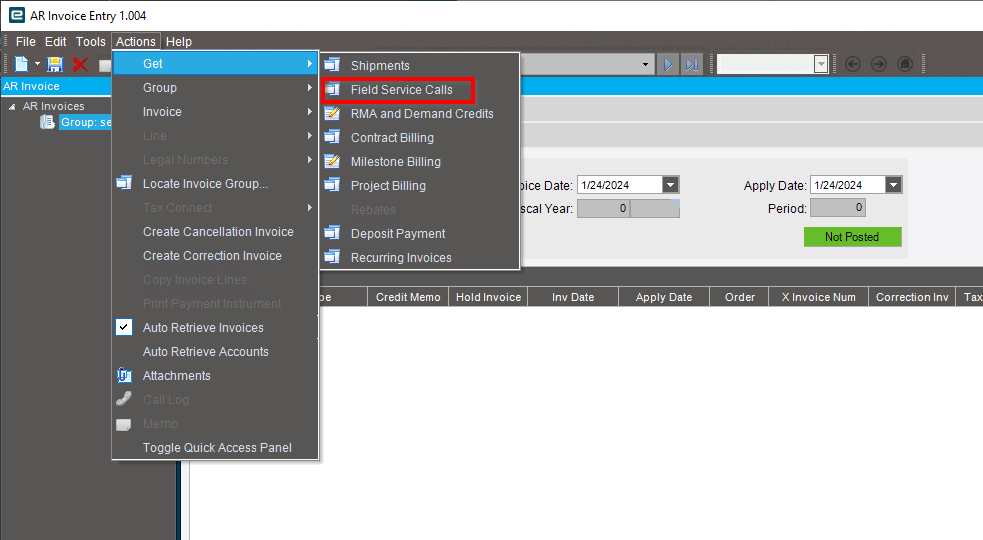This screenshot has width=983, height=540.
Task: Open the Invoice Date calendar dropdown
Action: (x=671, y=184)
